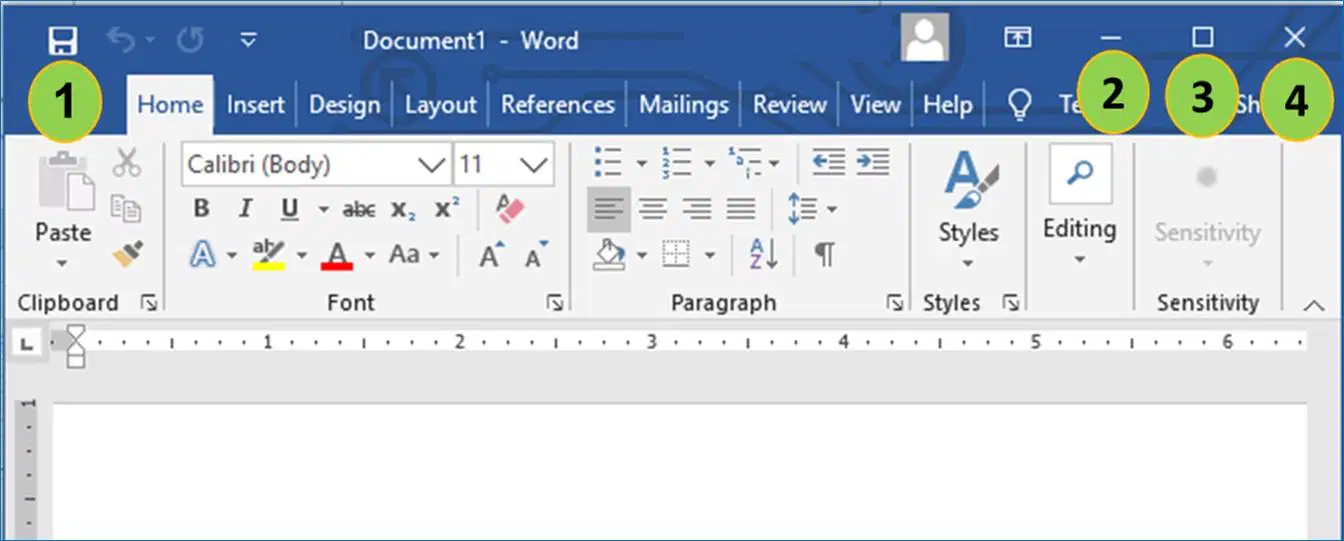Viewport: 1344px width, 541px height.
Task: Undo the last action
Action: tap(121, 40)
